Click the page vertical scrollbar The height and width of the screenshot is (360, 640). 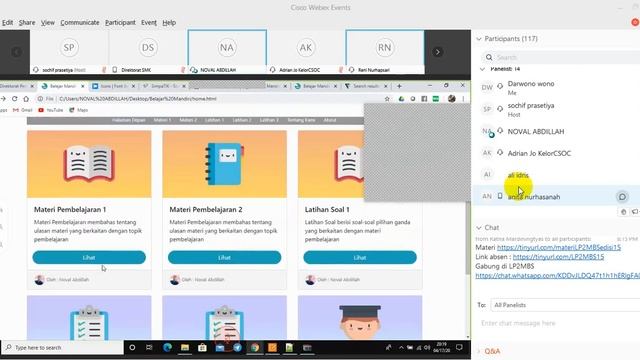[468, 237]
